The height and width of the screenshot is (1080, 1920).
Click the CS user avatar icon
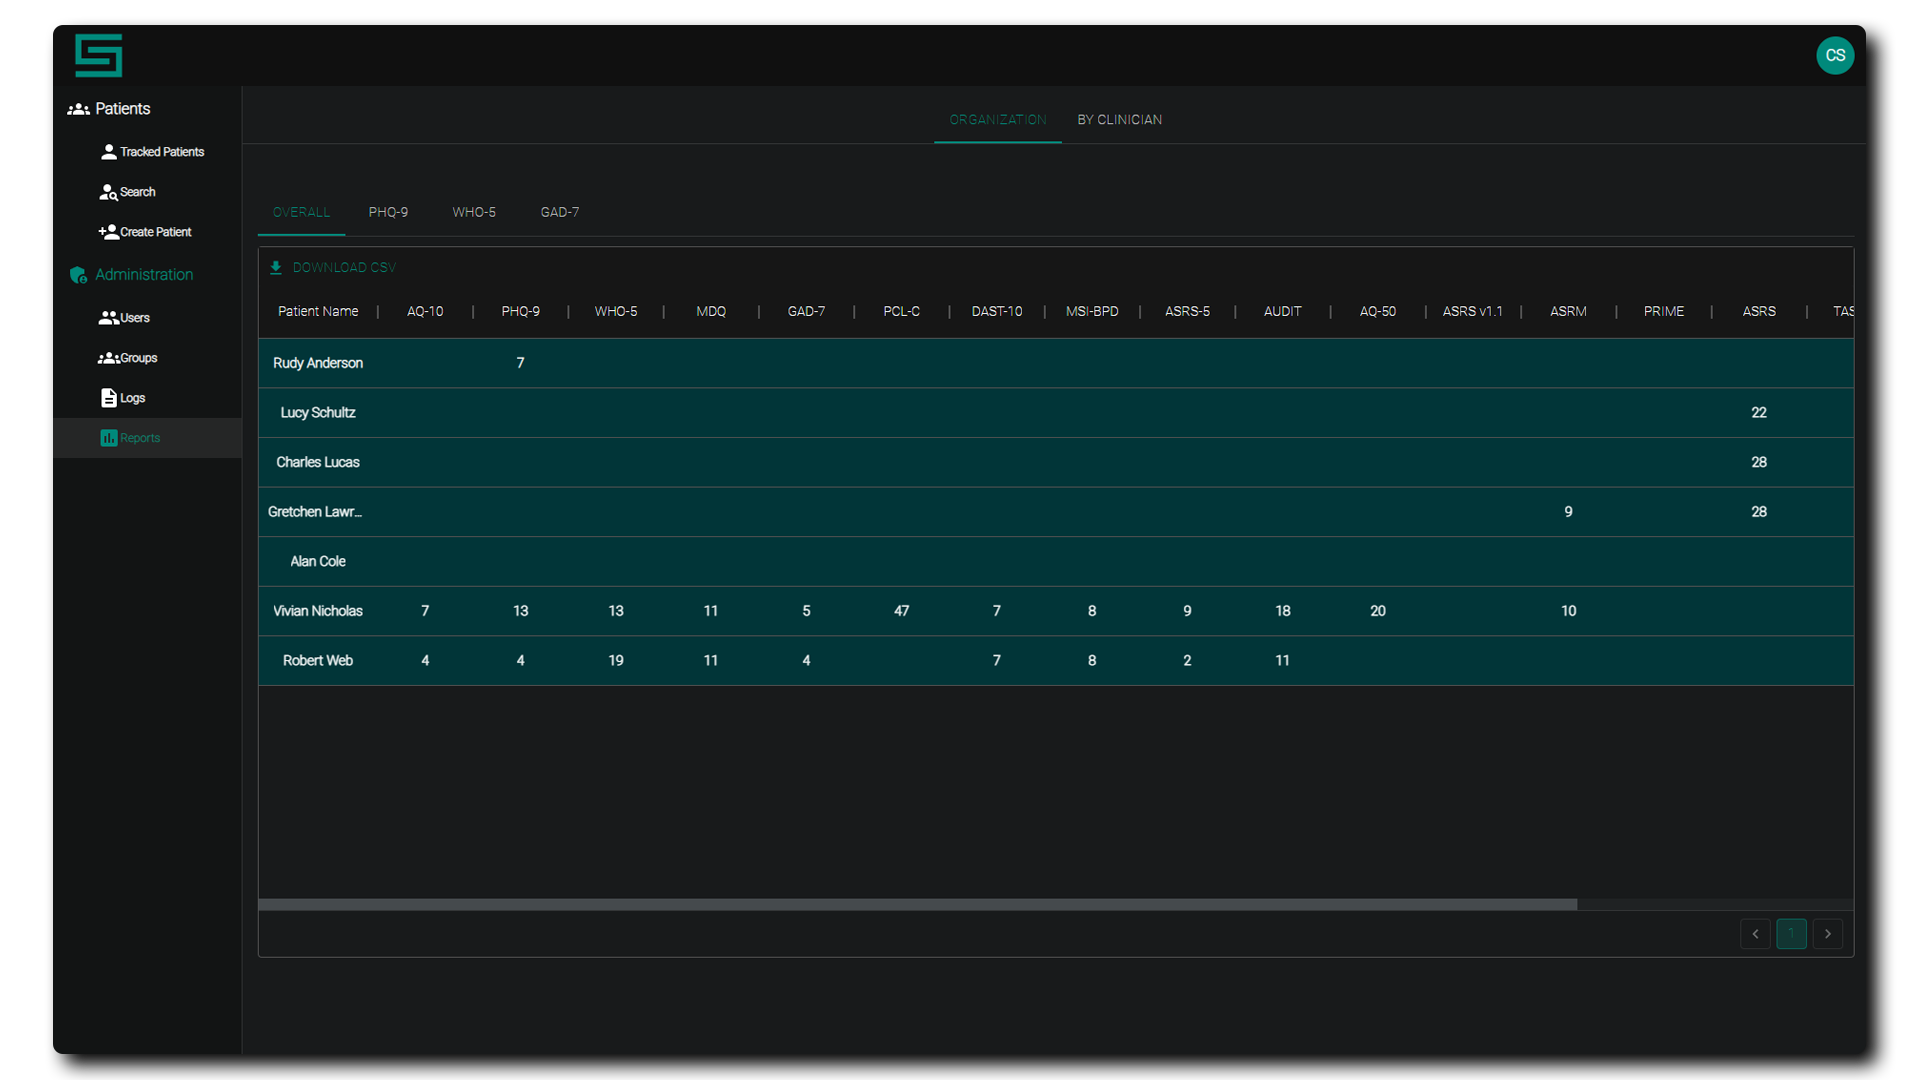1836,55
